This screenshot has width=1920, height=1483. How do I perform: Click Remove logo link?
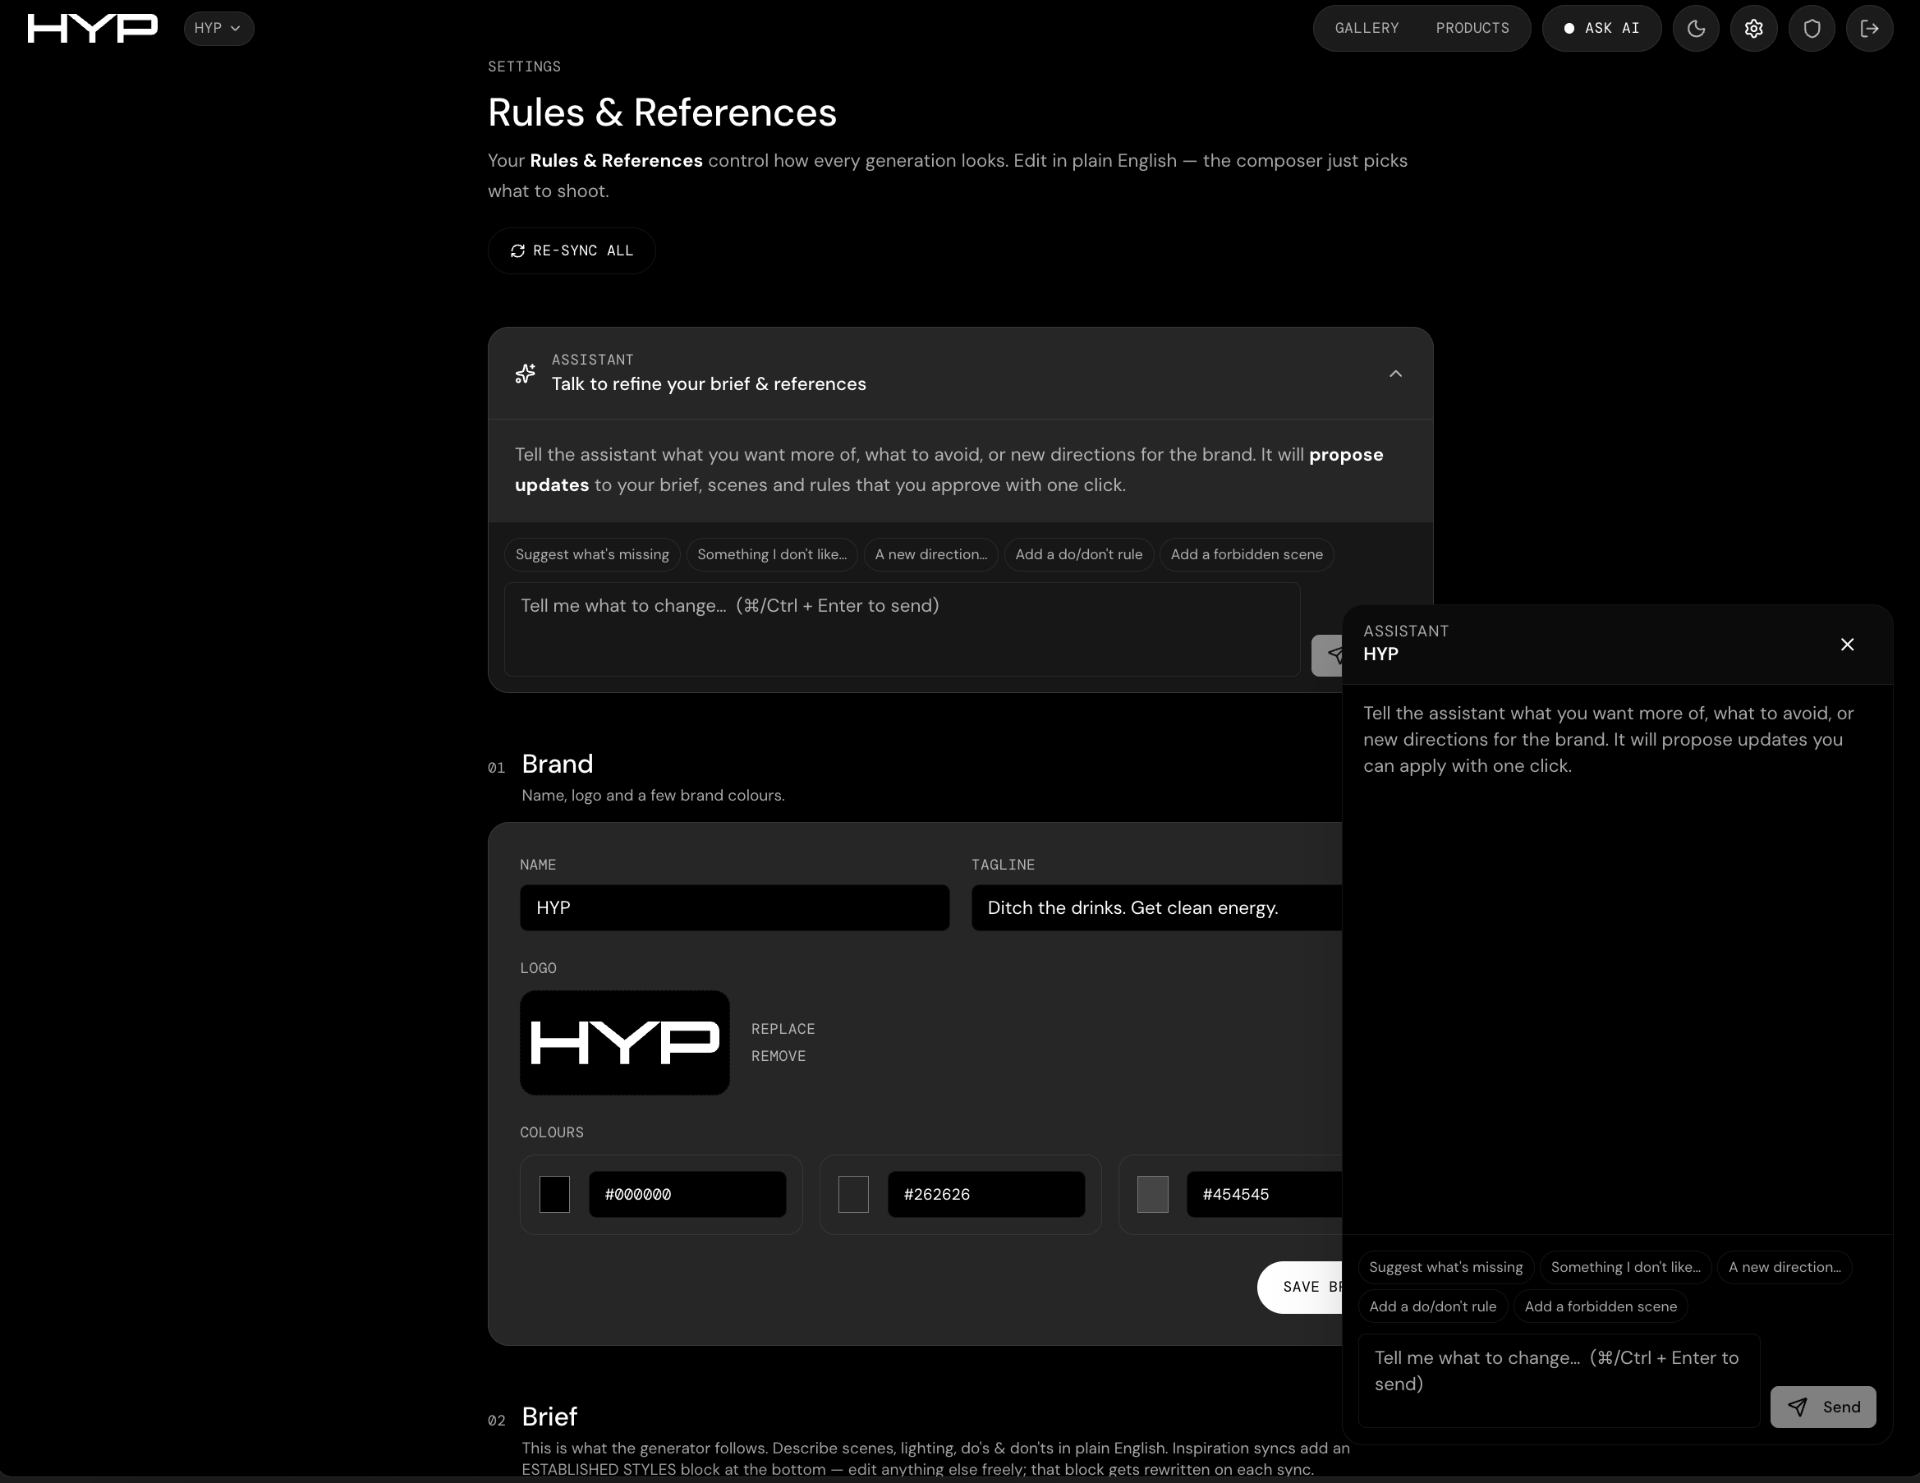[x=778, y=1056]
